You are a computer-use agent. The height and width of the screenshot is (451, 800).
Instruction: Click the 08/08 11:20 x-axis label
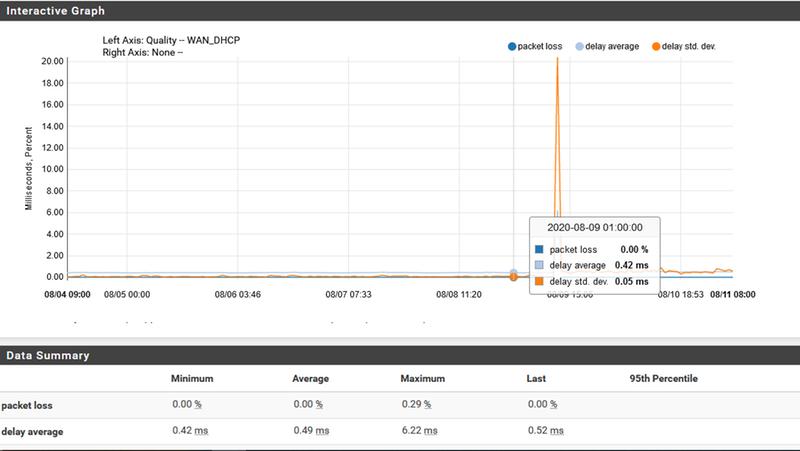(459, 294)
